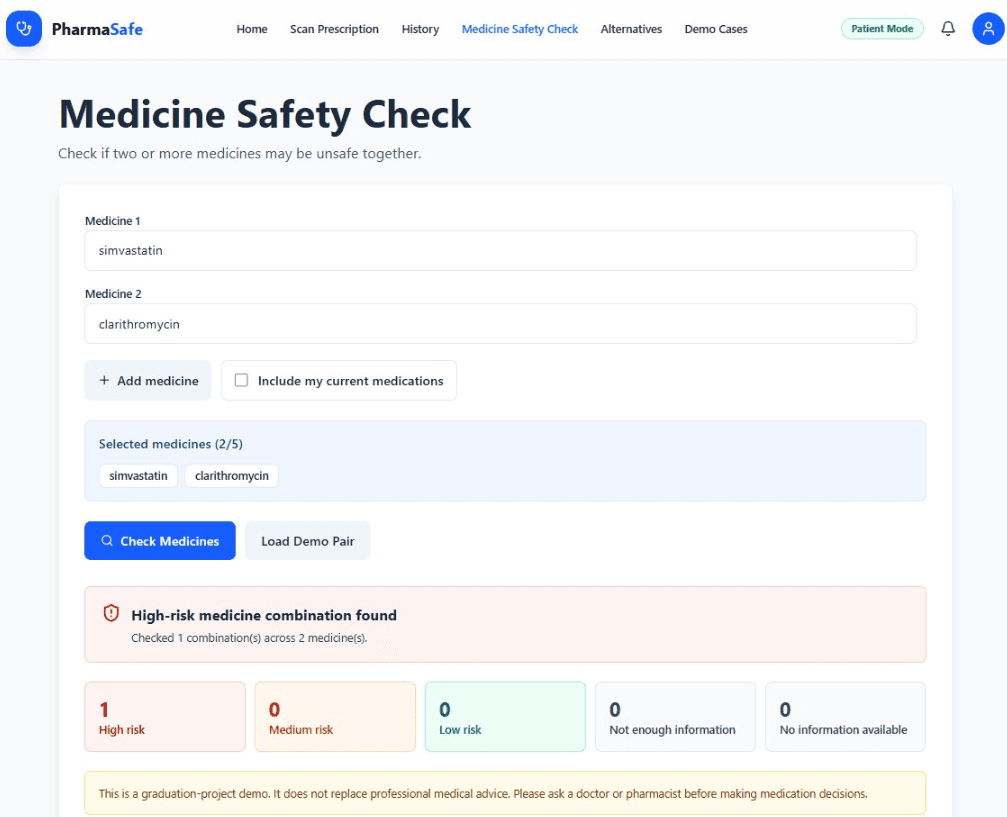This screenshot has width=1007, height=817.
Task: Click the graduation-project demo disclaimer text
Action: [x=483, y=794]
